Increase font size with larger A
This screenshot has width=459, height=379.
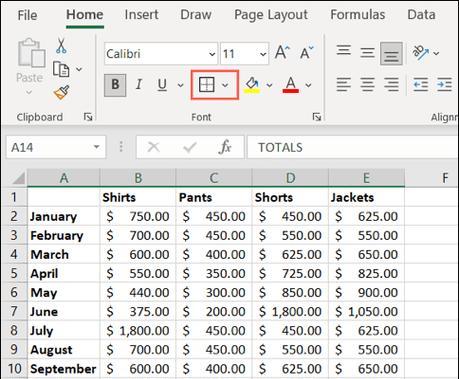282,53
